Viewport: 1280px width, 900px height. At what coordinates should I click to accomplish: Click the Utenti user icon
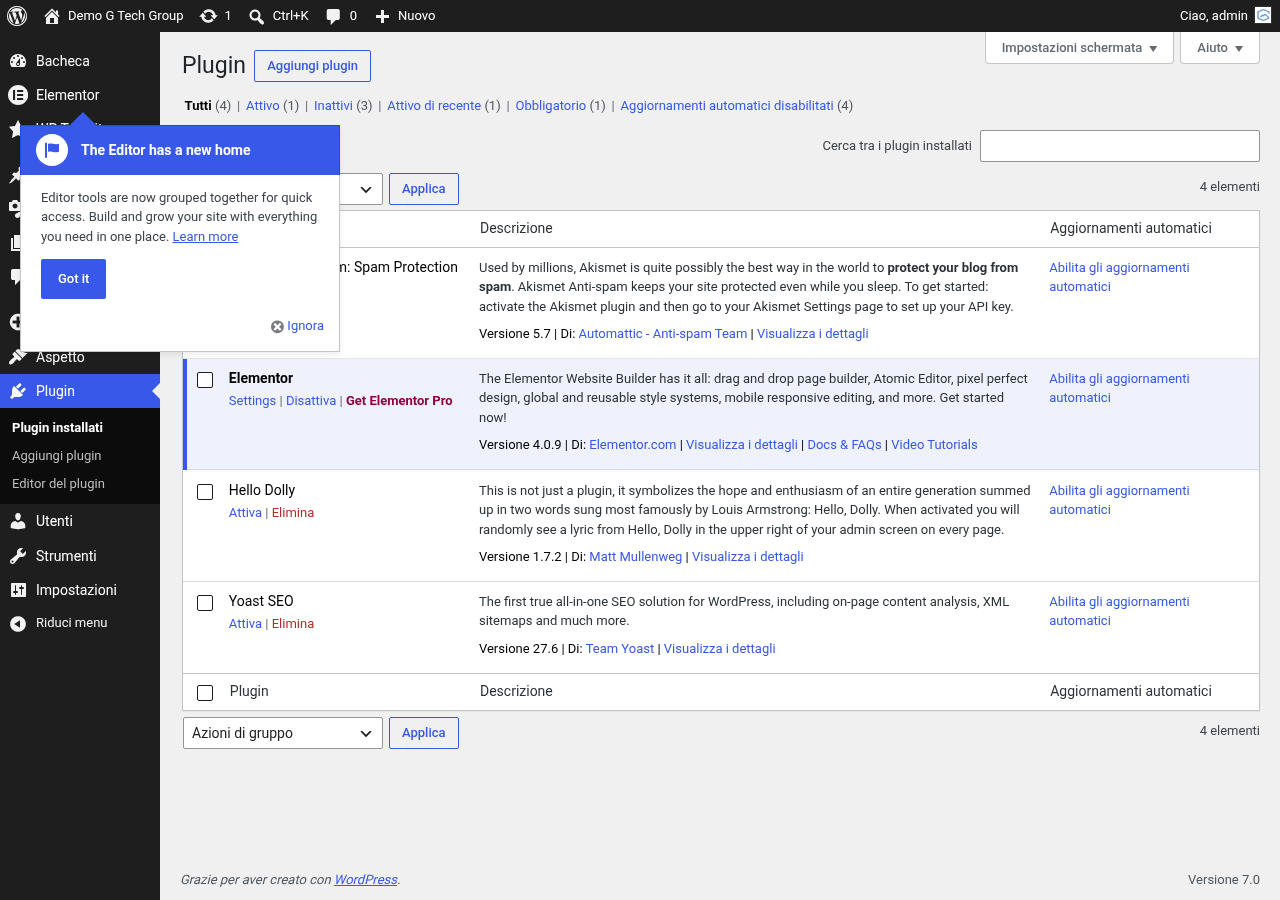(x=18, y=521)
